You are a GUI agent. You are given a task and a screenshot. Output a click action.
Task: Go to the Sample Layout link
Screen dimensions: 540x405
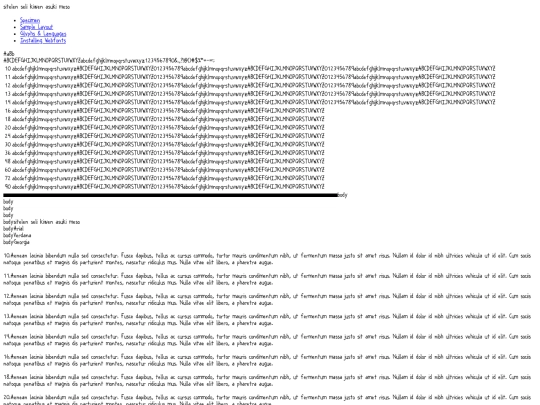(36, 27)
